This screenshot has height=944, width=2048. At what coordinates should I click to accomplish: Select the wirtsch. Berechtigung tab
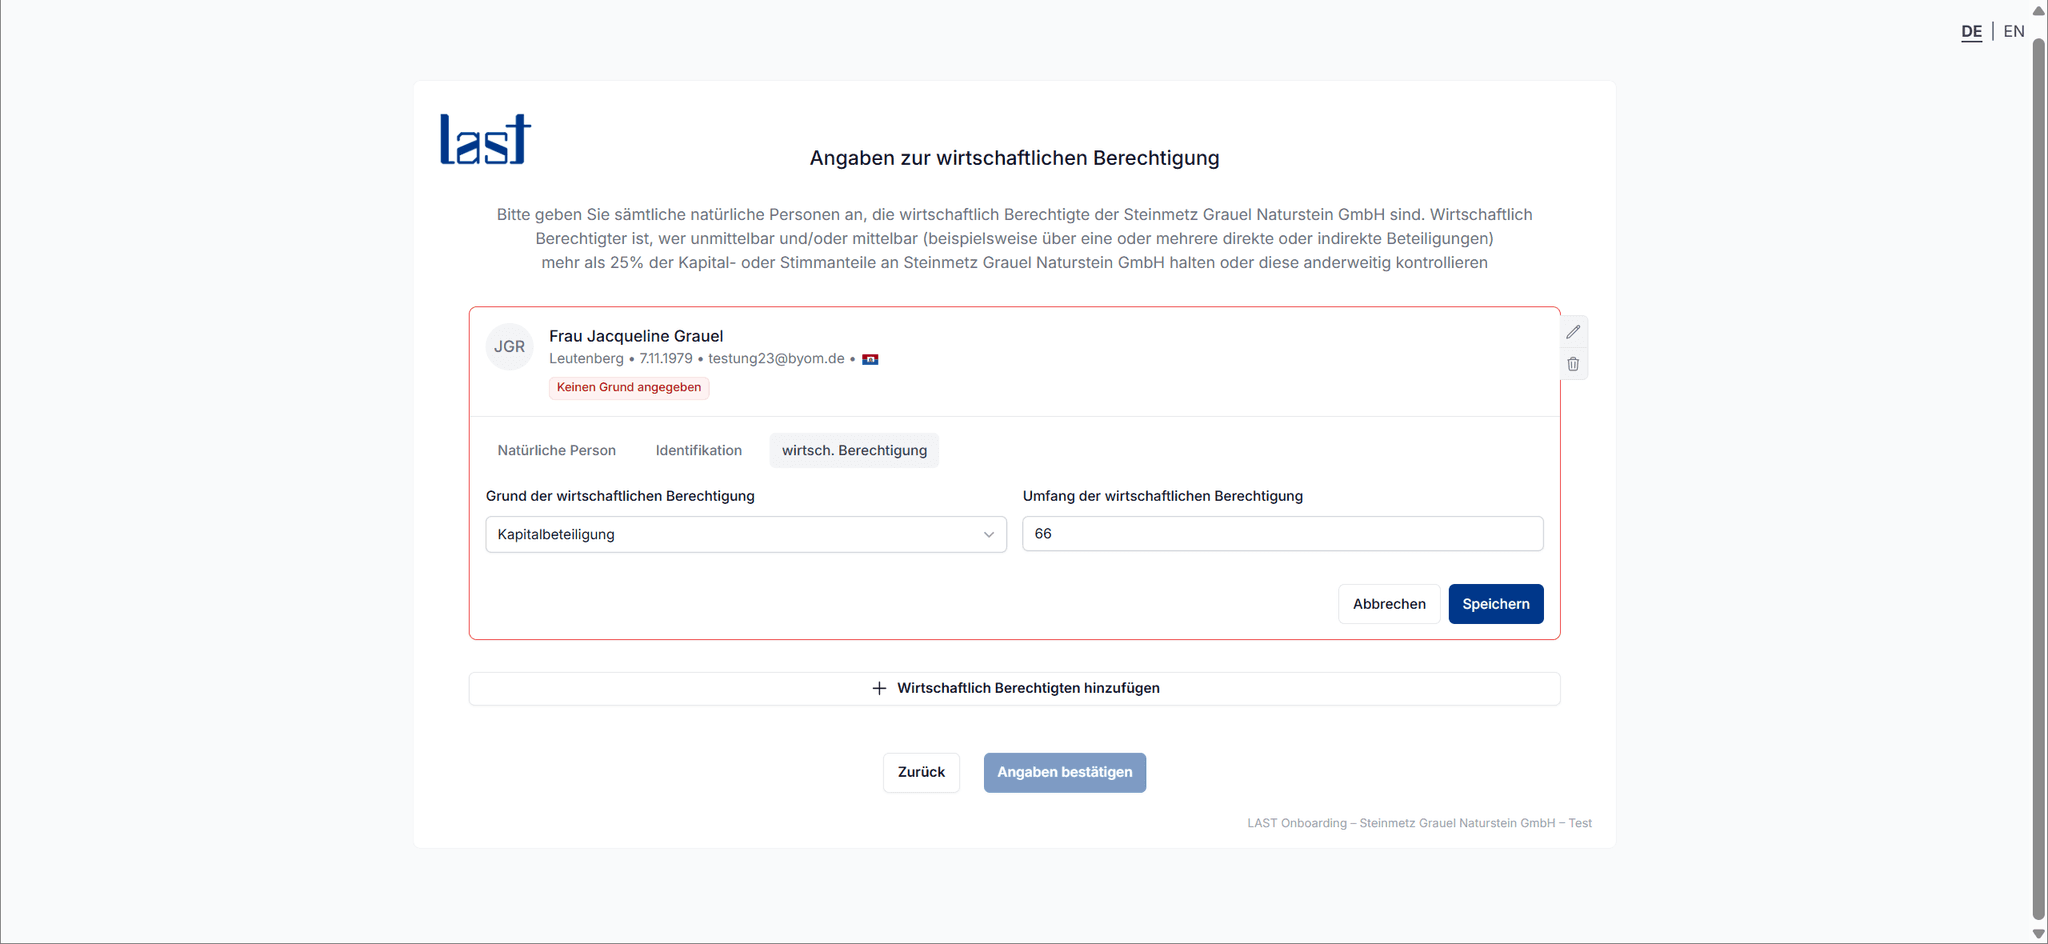853,450
